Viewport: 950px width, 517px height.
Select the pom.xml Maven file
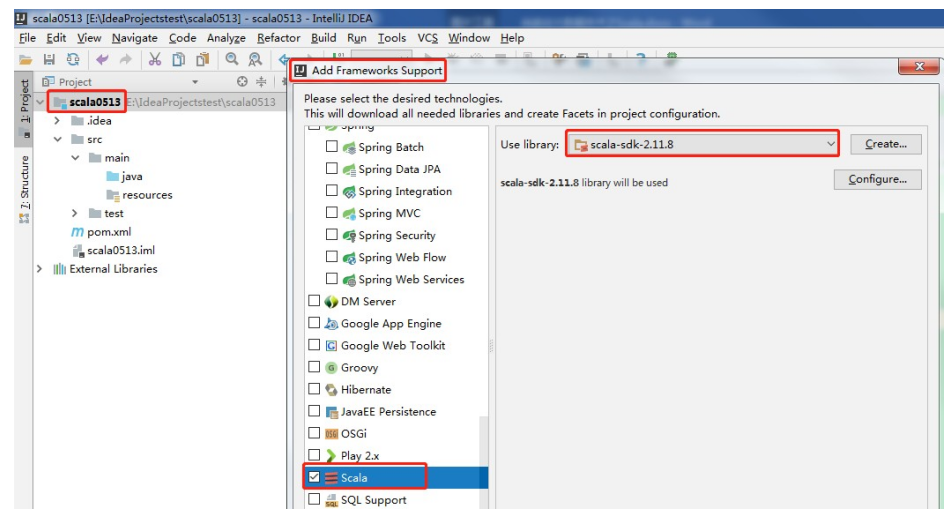tap(101, 232)
